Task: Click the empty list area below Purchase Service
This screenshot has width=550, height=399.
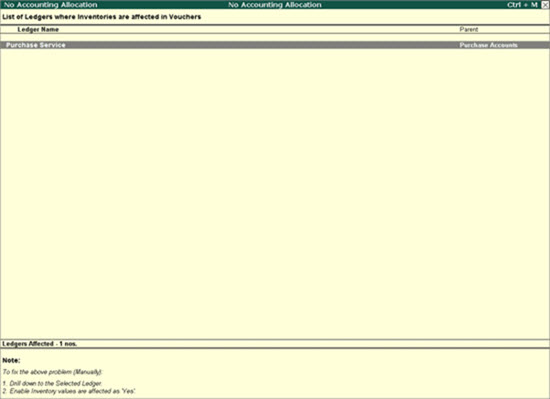Action: tap(275, 194)
